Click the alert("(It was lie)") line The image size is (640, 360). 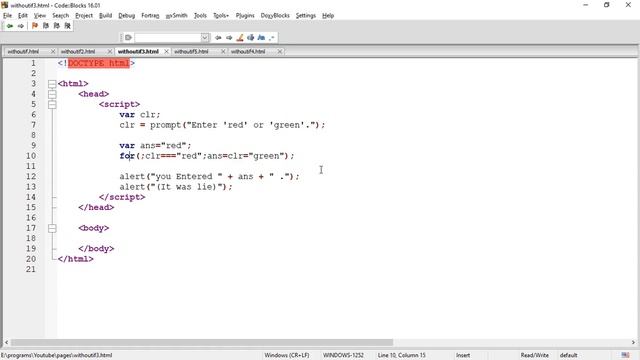(x=176, y=187)
